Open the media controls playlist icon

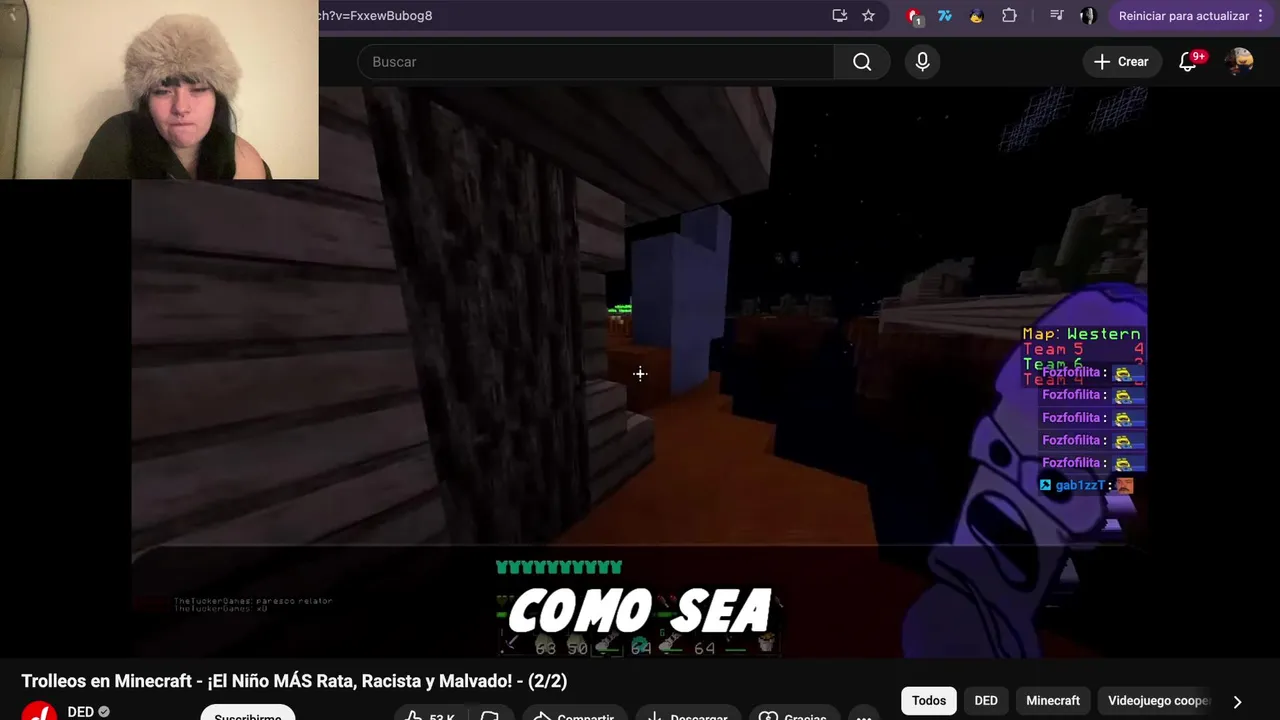click(x=1056, y=16)
